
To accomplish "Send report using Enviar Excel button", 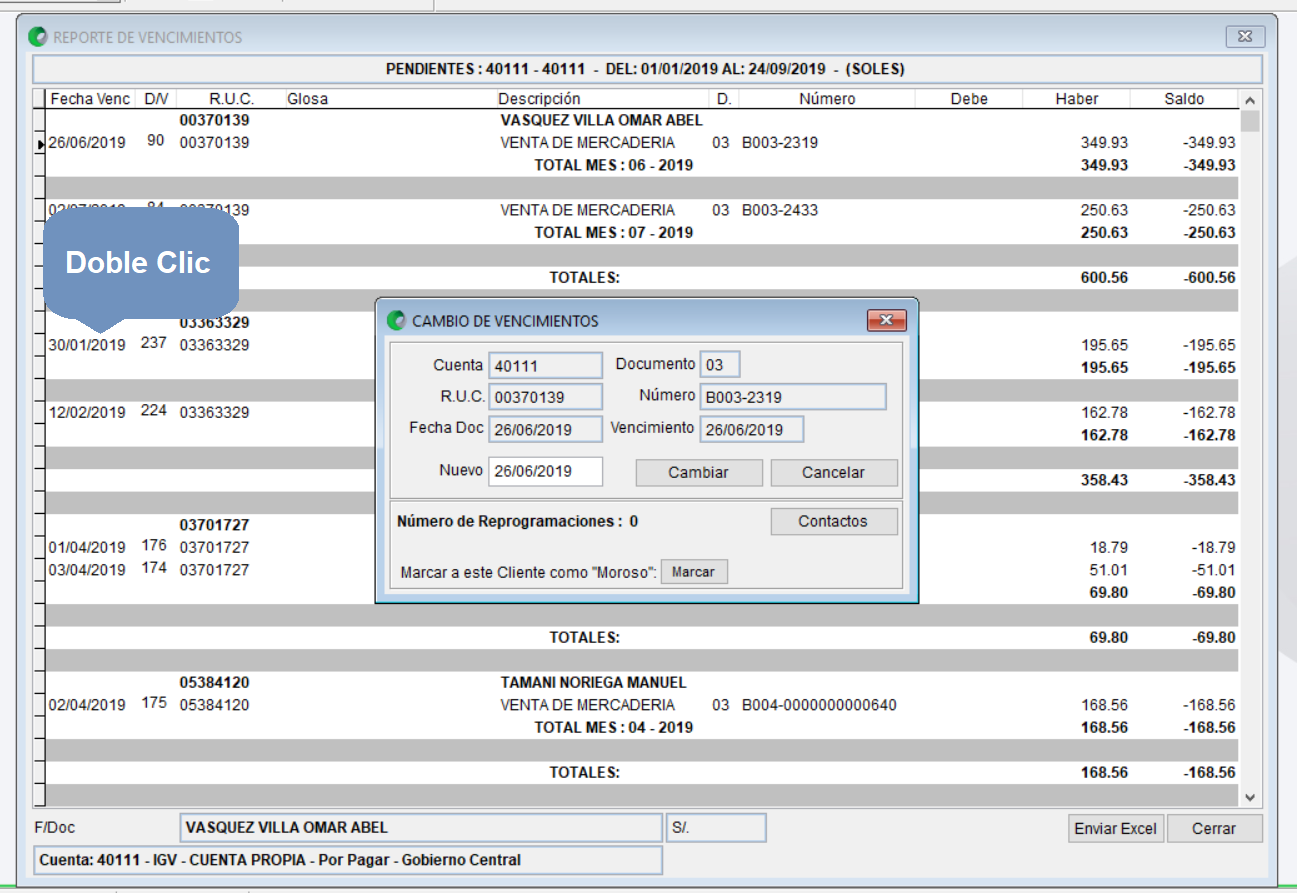I will coord(1116,828).
